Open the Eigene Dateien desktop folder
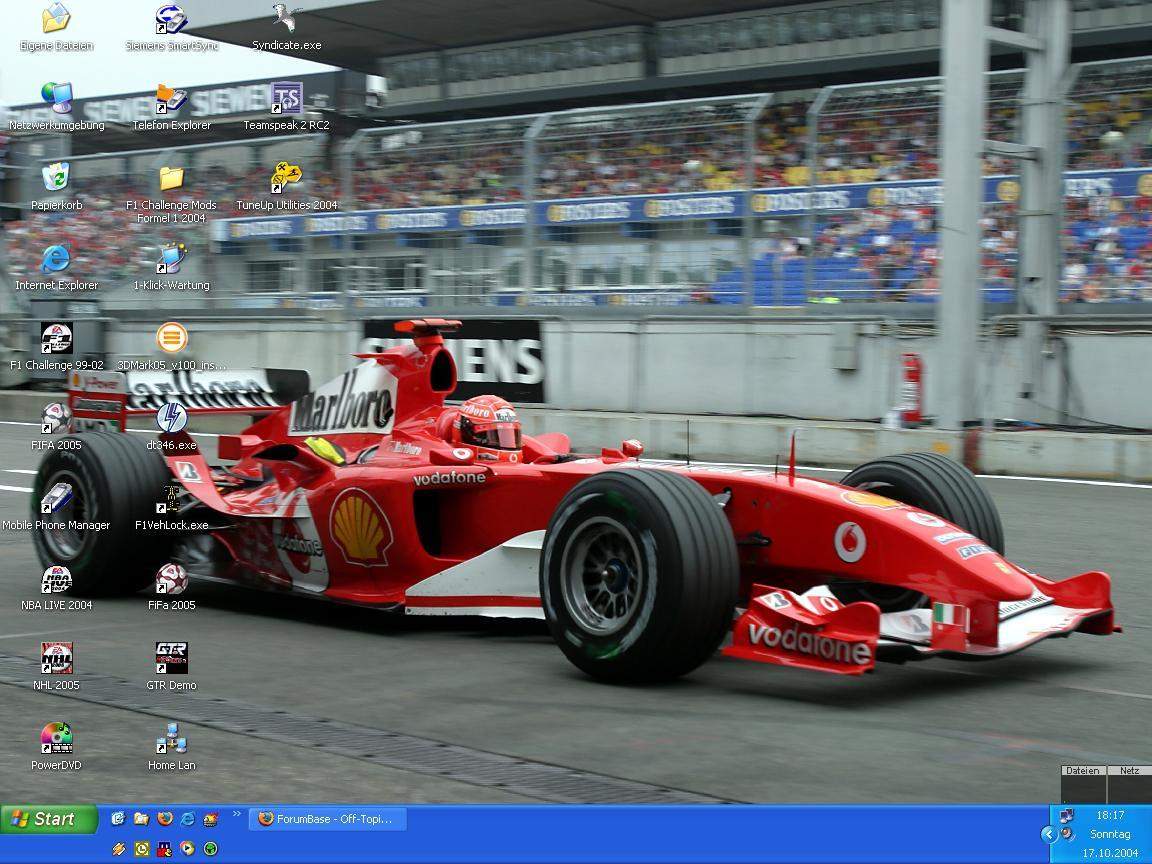 click(x=57, y=27)
